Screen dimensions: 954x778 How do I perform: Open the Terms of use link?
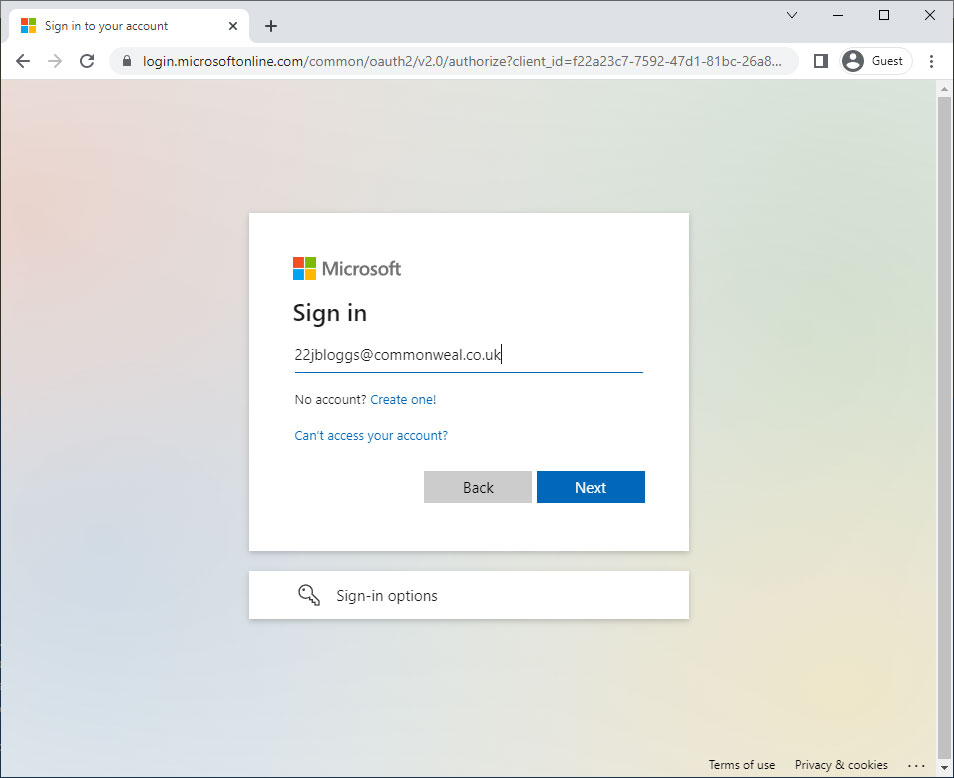point(741,764)
